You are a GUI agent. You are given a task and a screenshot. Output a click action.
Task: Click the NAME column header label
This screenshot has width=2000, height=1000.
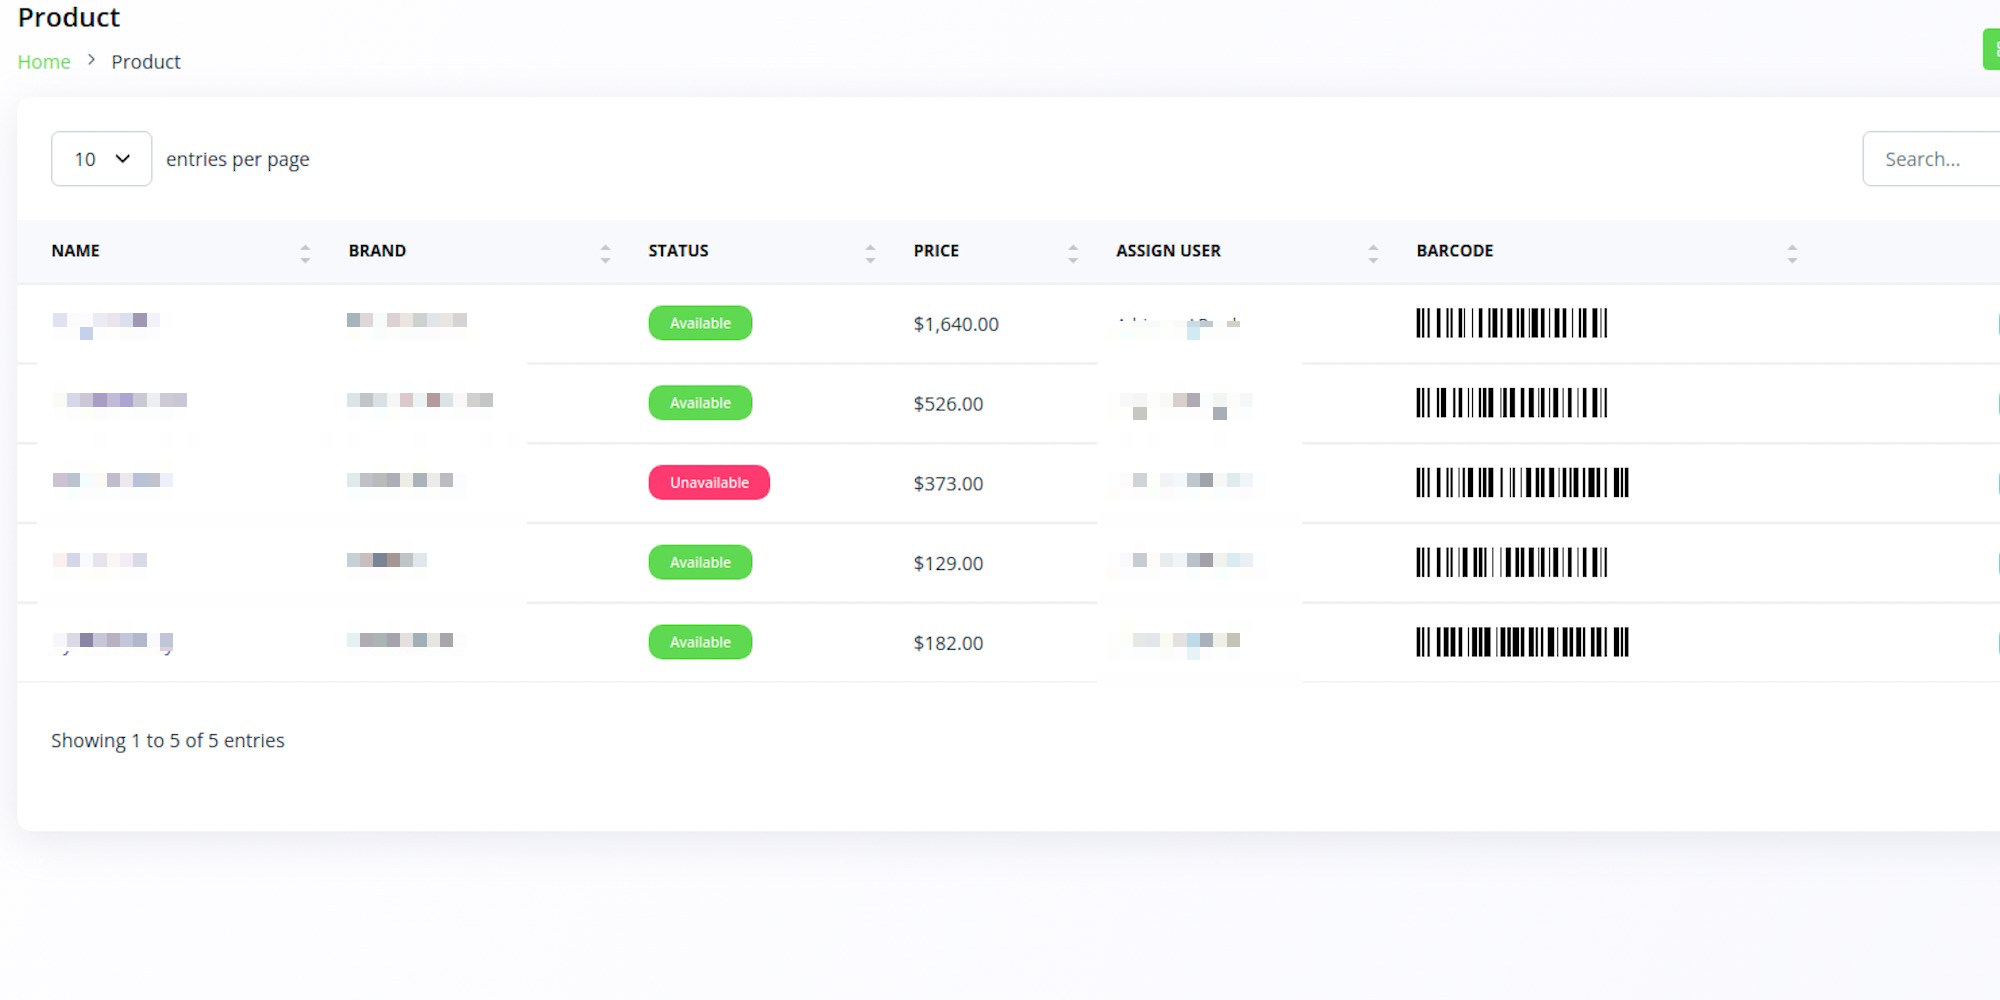coord(76,251)
